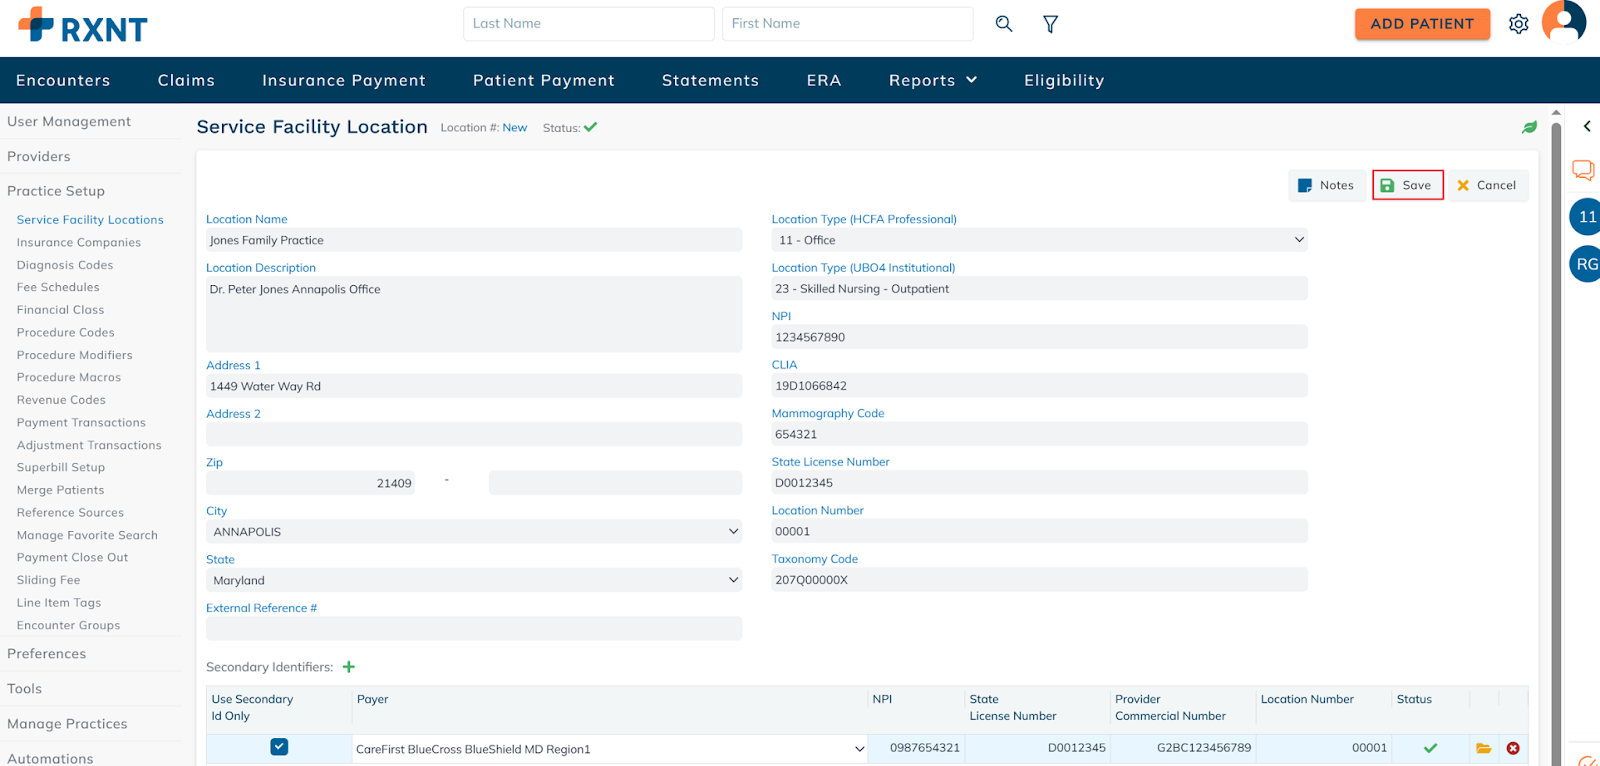Open the folder icon in CareFirst row

coord(1483,748)
